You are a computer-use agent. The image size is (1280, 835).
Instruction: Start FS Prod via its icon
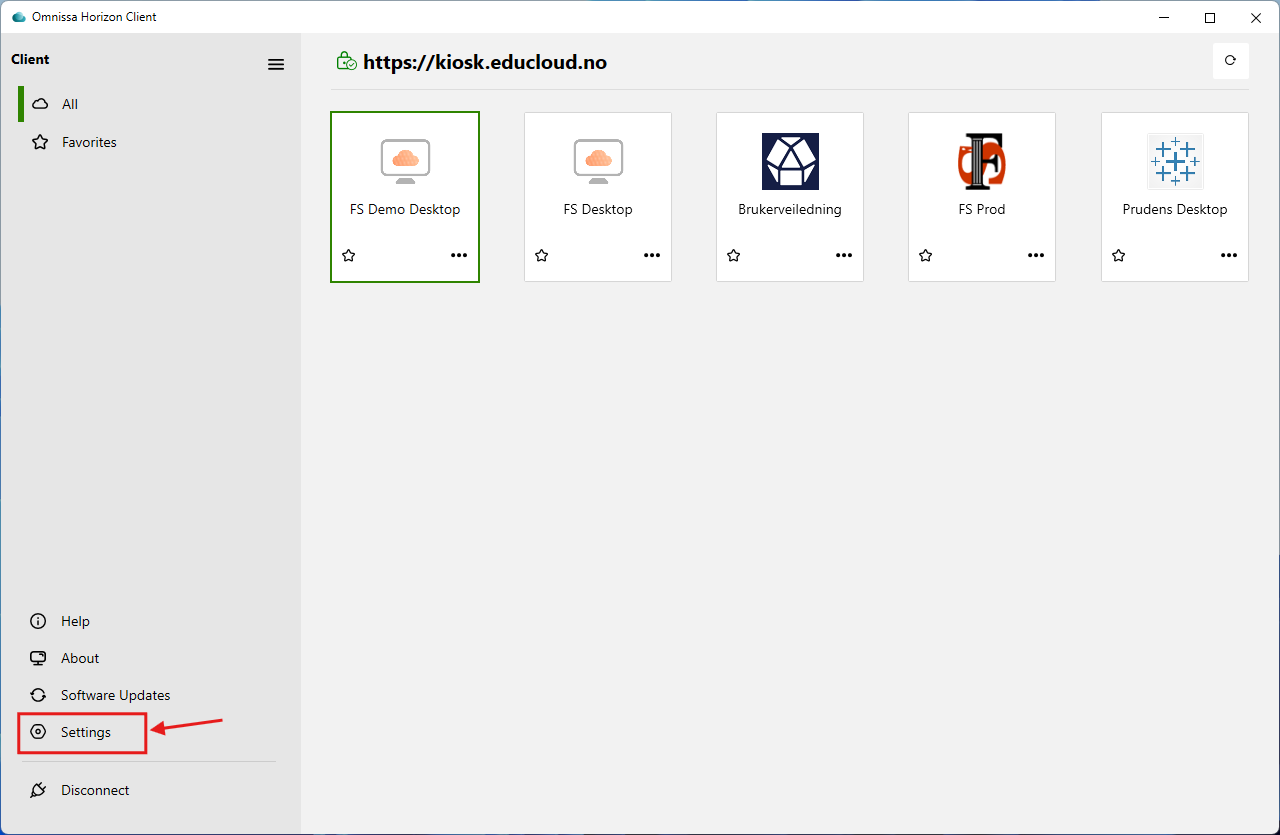click(982, 161)
